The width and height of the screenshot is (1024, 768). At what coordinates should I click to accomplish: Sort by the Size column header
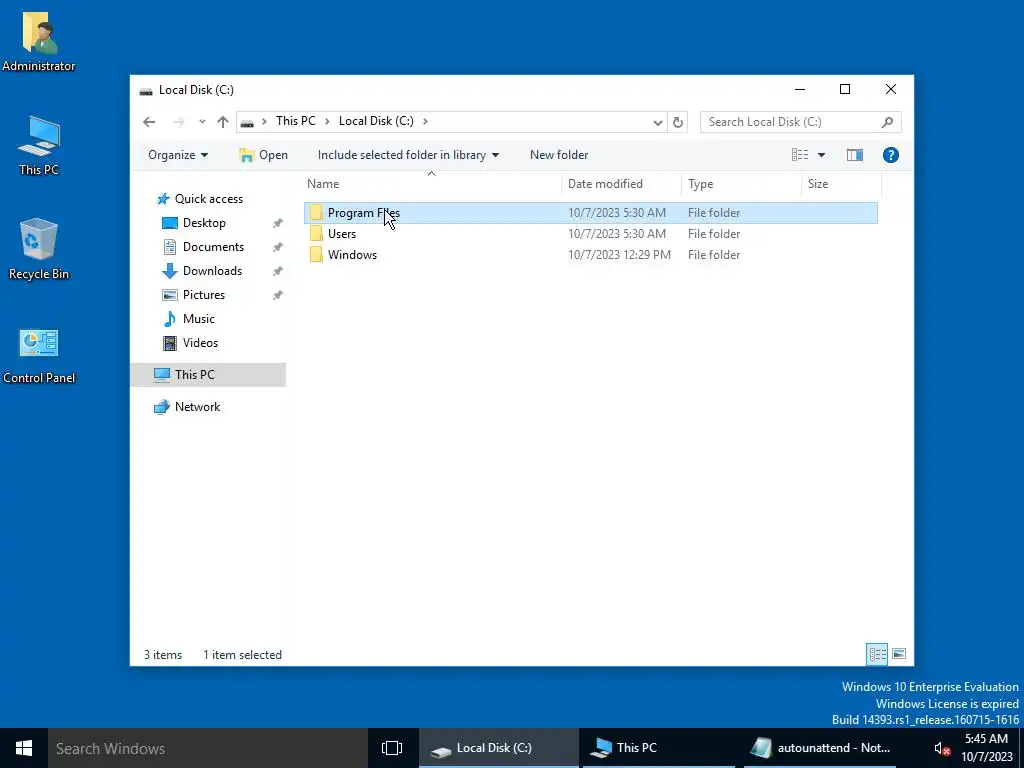(841, 184)
